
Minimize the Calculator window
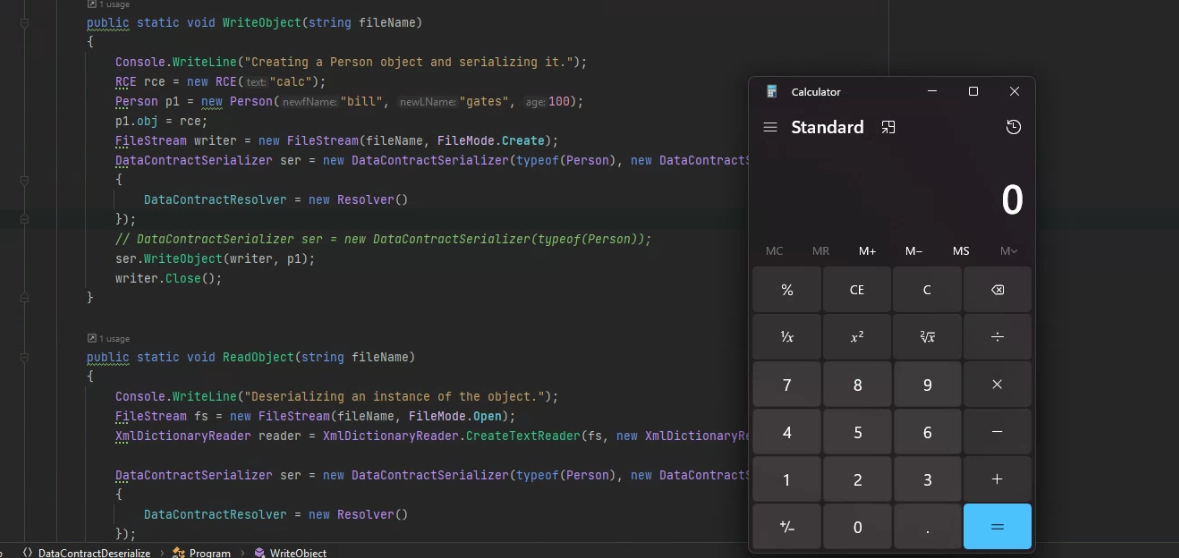932,92
